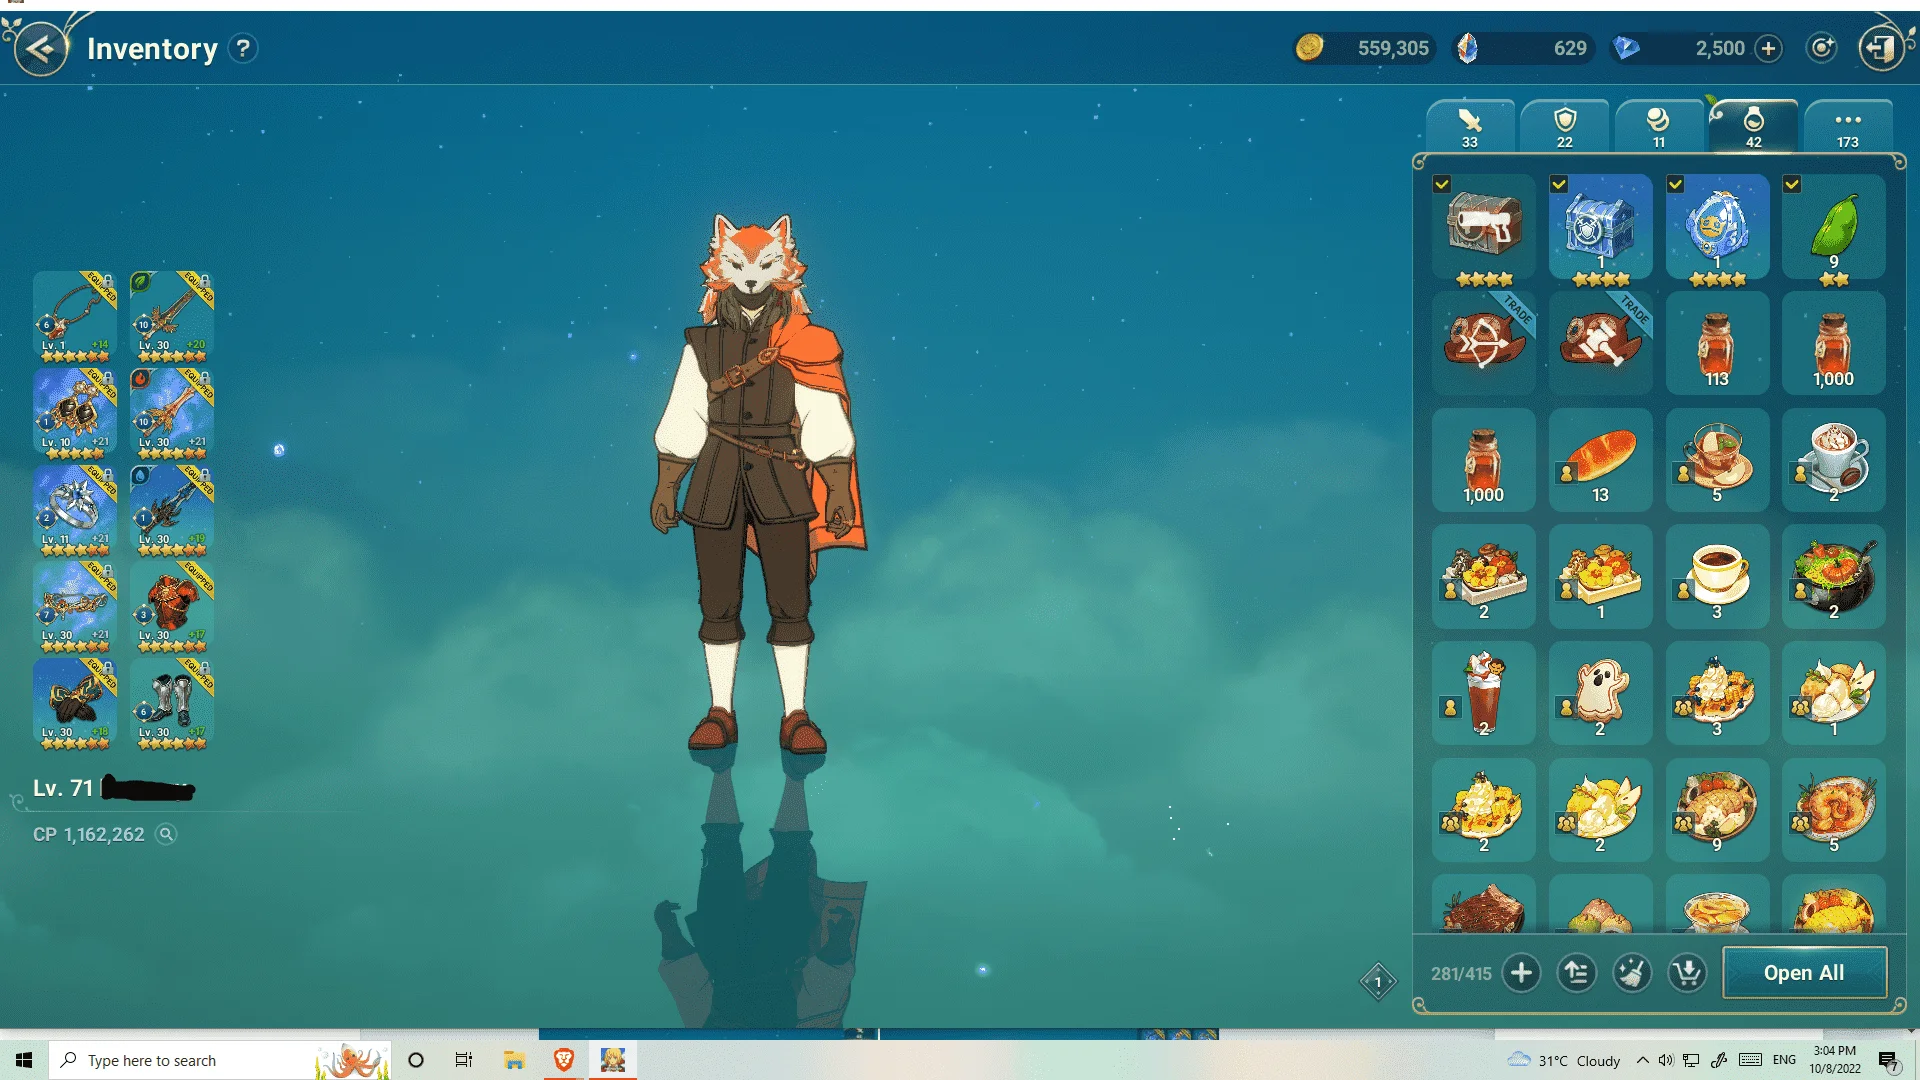
Task: Select the milkshake item
Action: click(1484, 693)
